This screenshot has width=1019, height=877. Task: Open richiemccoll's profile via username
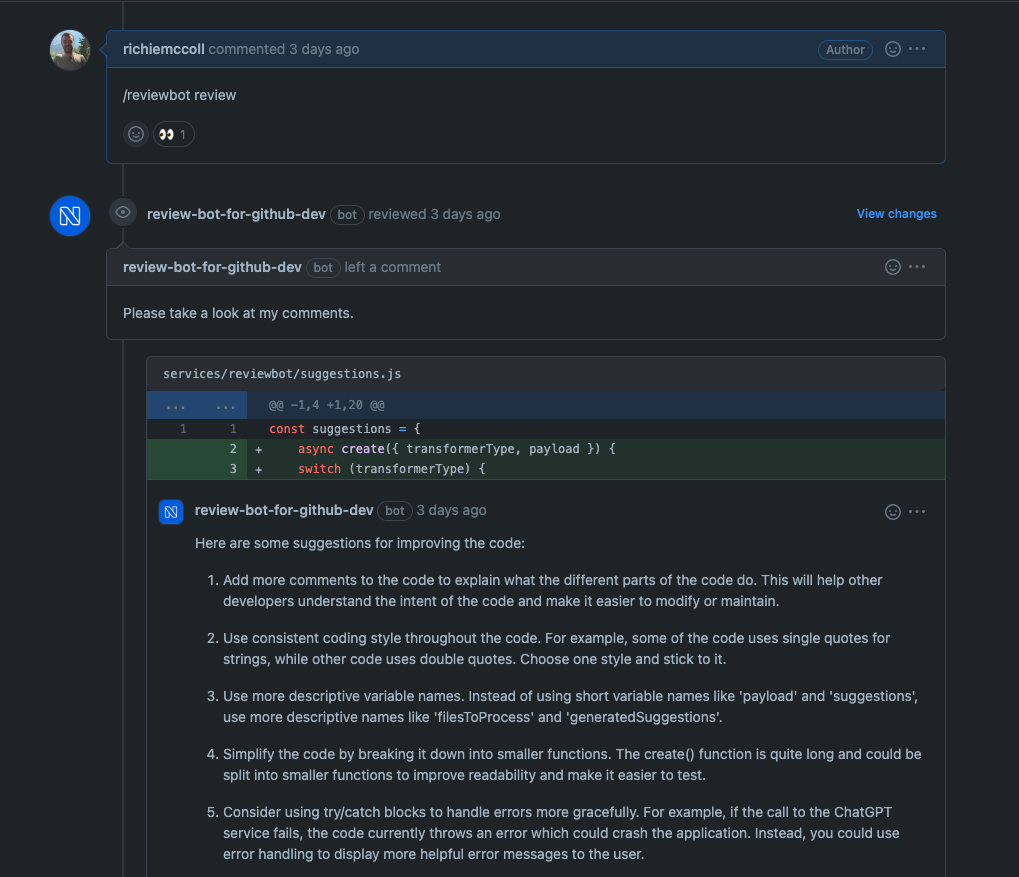coord(164,49)
